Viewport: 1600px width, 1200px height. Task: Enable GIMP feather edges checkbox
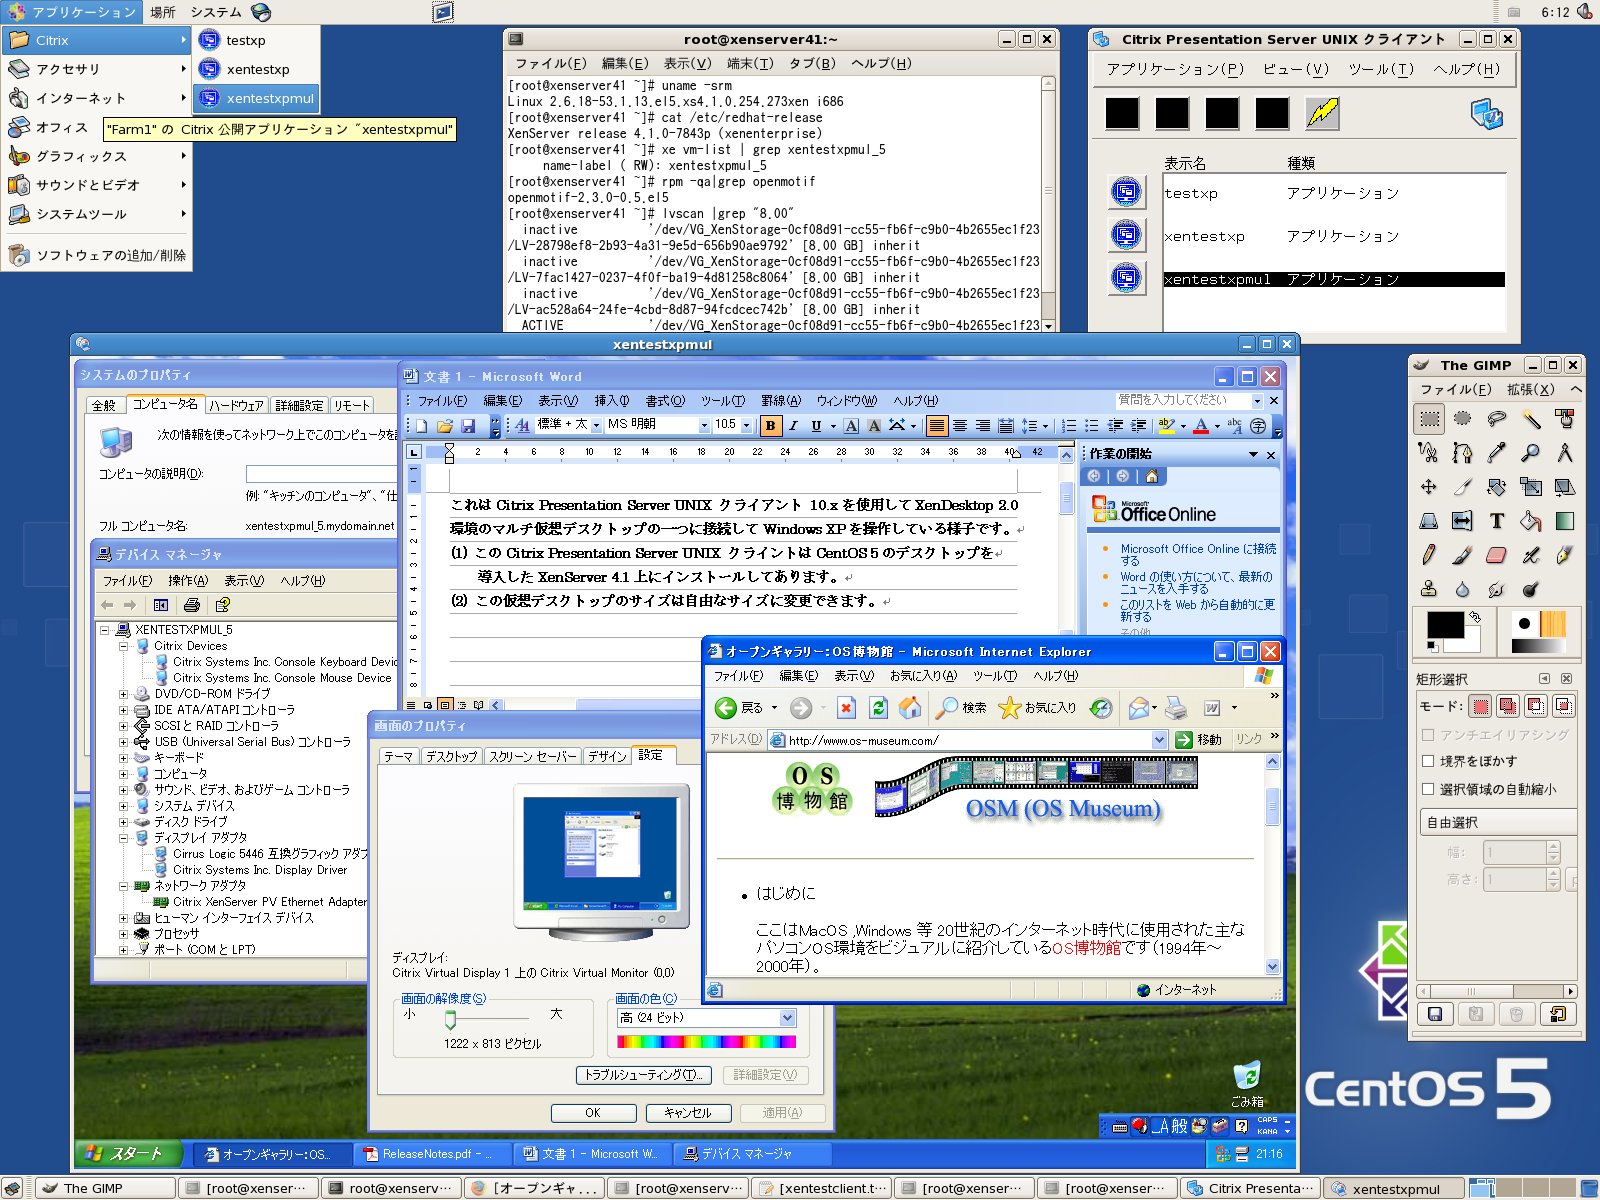point(1428,761)
